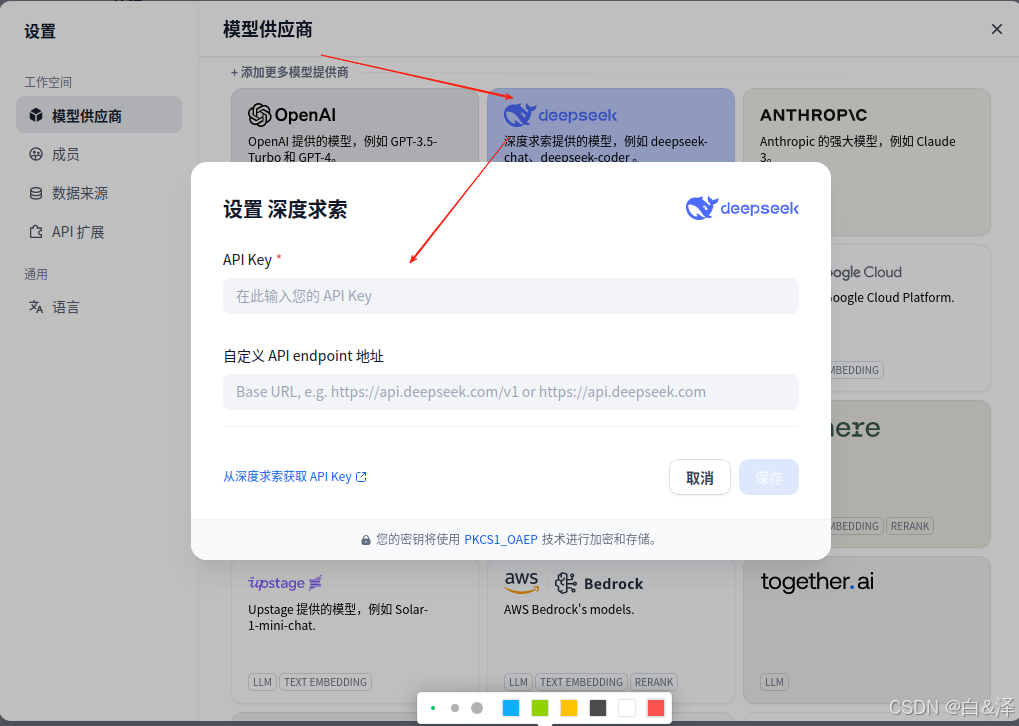Click the deepseek logo in the dialog header

[742, 208]
